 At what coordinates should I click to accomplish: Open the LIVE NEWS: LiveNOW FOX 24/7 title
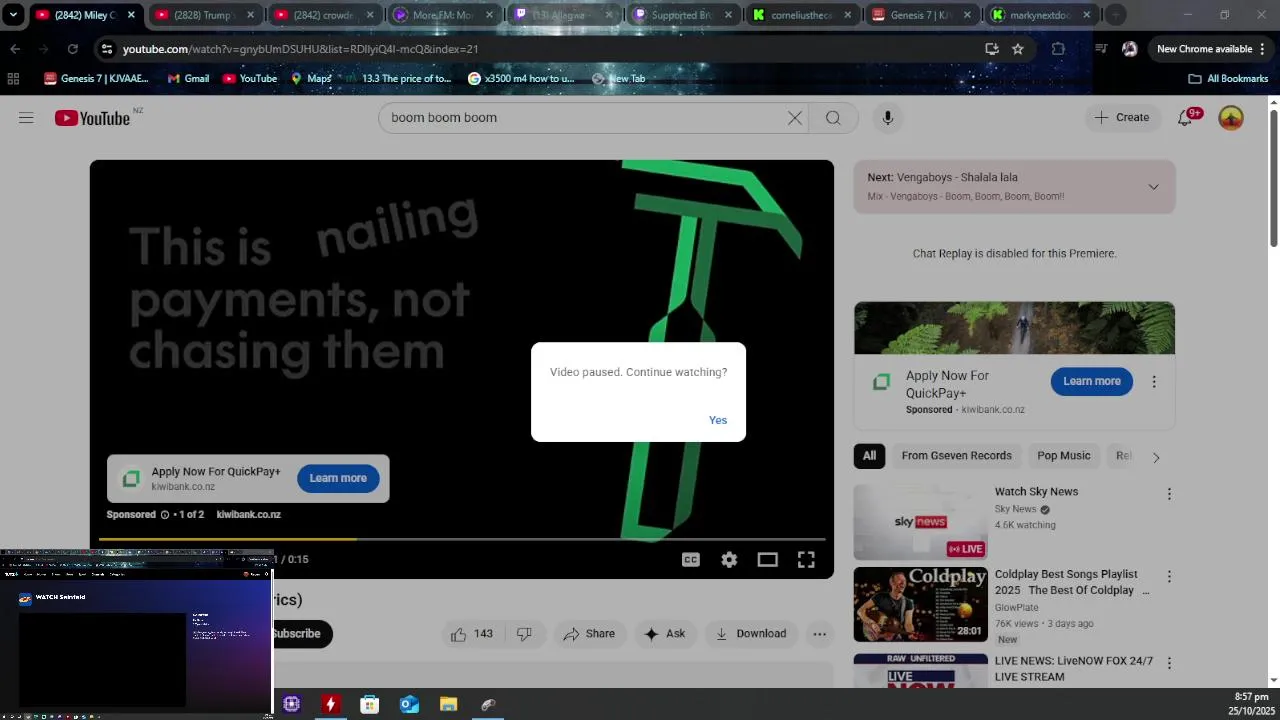(x=1073, y=669)
